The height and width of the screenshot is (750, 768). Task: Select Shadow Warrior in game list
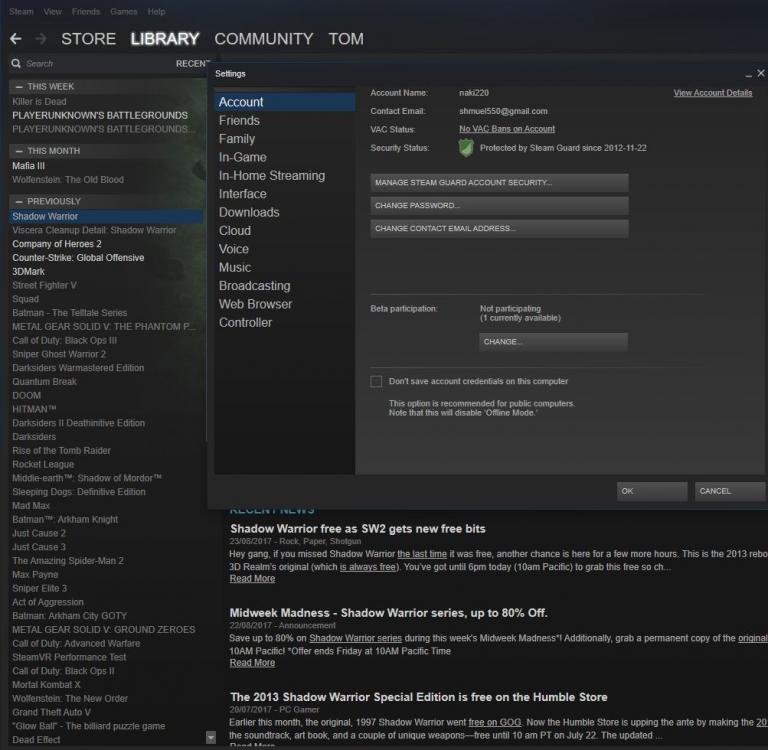point(106,217)
